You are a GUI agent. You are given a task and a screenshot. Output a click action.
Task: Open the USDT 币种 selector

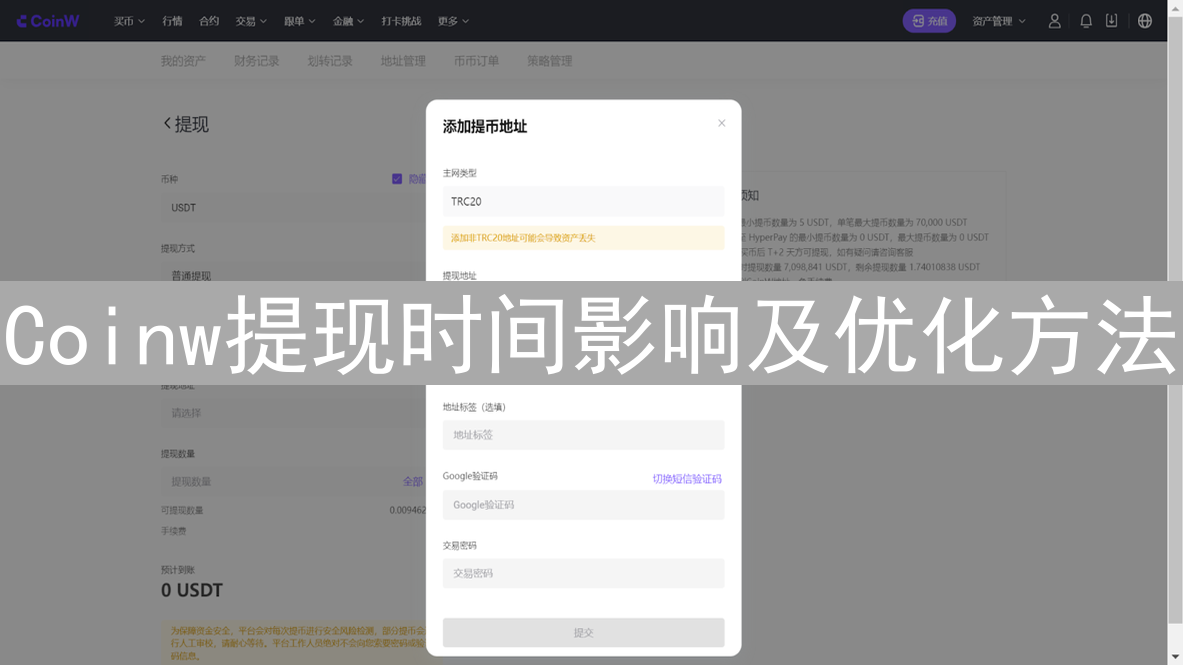(x=293, y=208)
